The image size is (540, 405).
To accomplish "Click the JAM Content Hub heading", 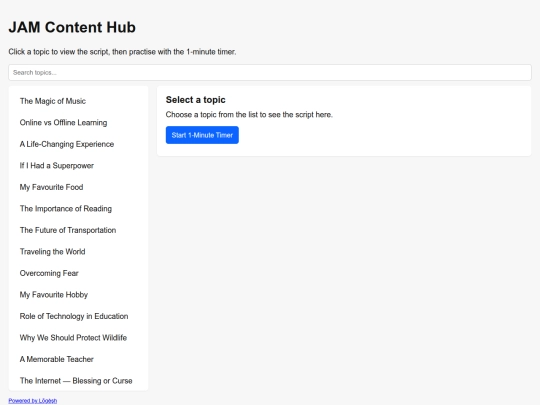I will [x=72, y=27].
